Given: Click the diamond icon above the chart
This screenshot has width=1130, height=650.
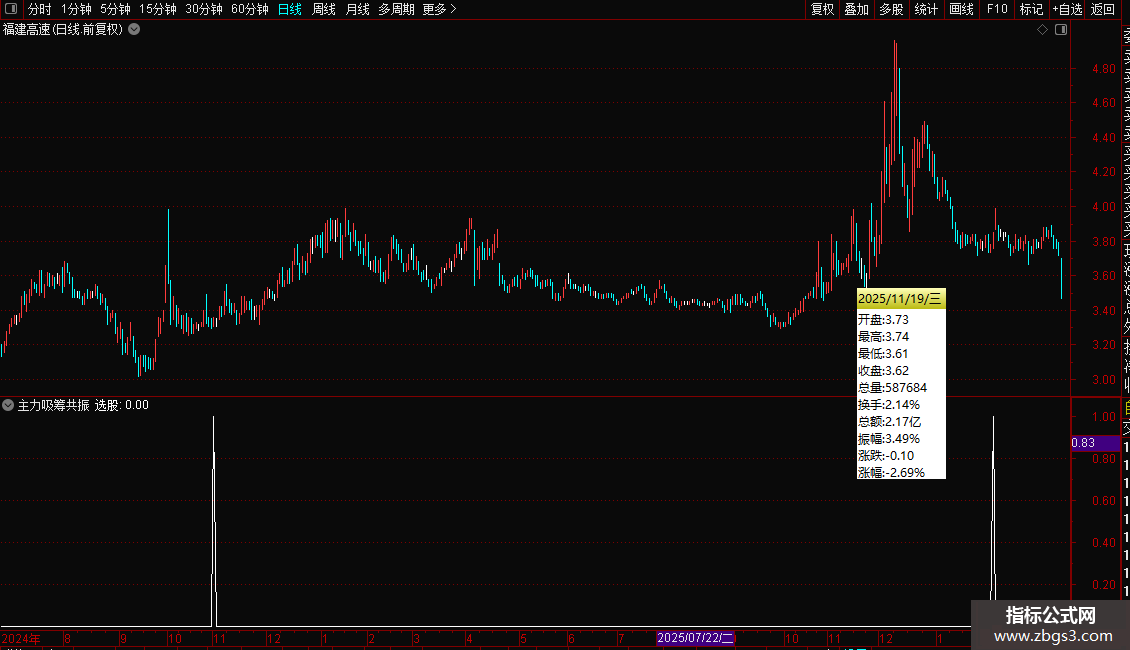Looking at the screenshot, I should pyautogui.click(x=1042, y=30).
